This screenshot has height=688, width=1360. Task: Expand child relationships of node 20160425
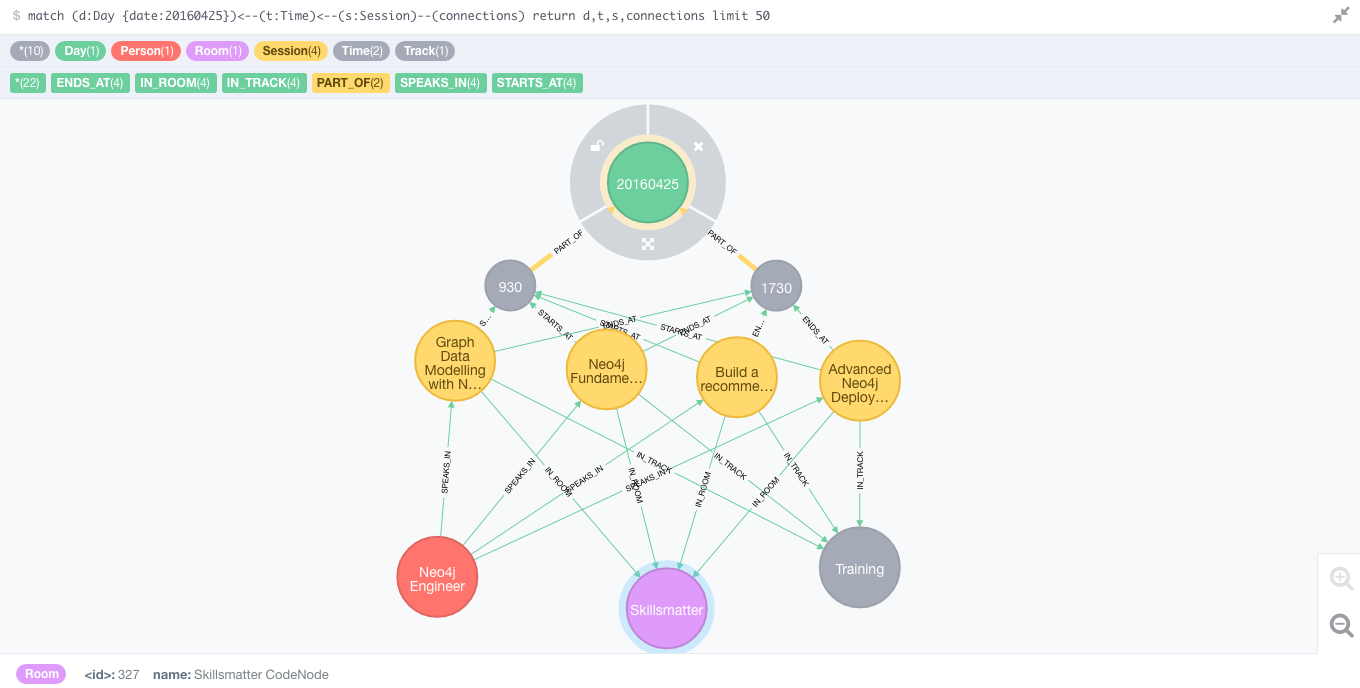648,243
